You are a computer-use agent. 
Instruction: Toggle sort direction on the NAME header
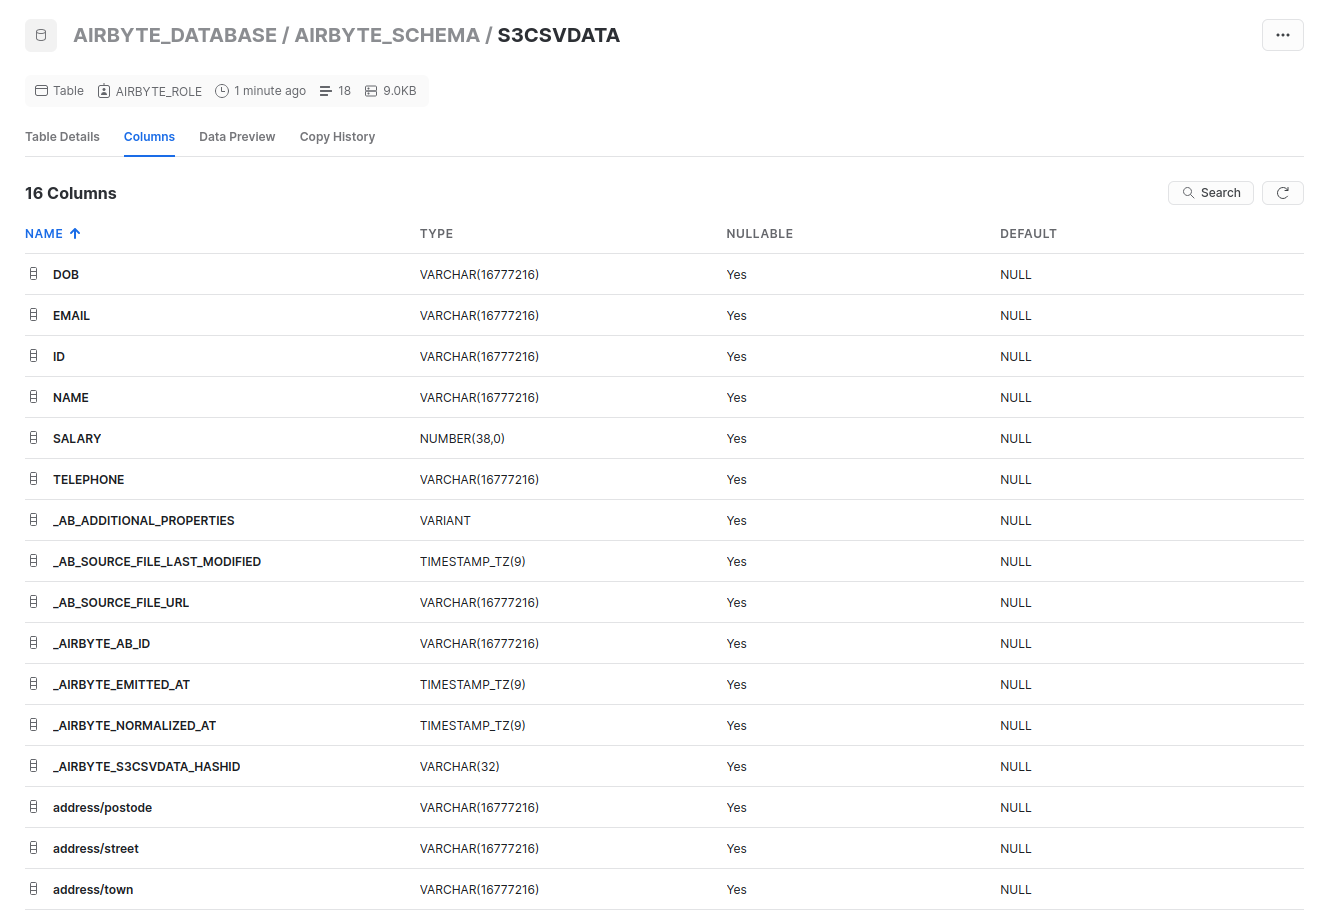tap(52, 233)
